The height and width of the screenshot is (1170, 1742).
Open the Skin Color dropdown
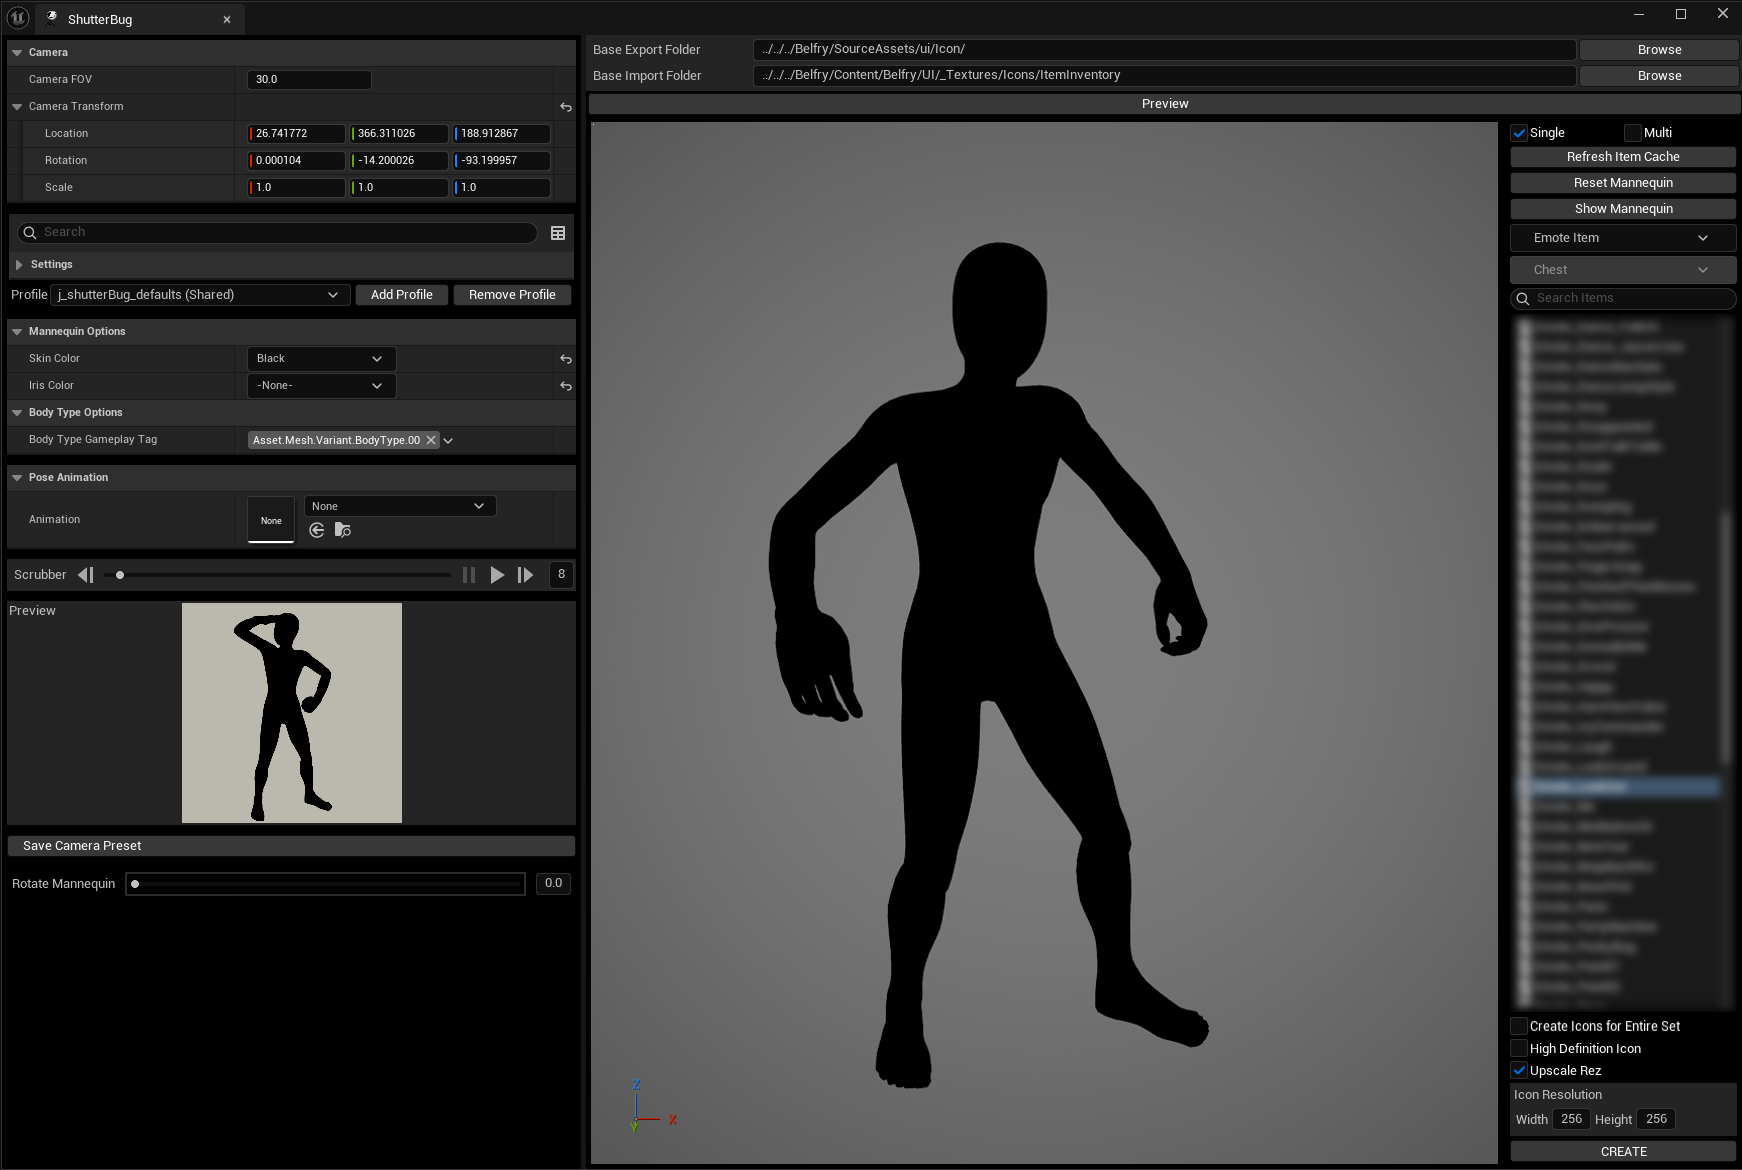(320, 359)
